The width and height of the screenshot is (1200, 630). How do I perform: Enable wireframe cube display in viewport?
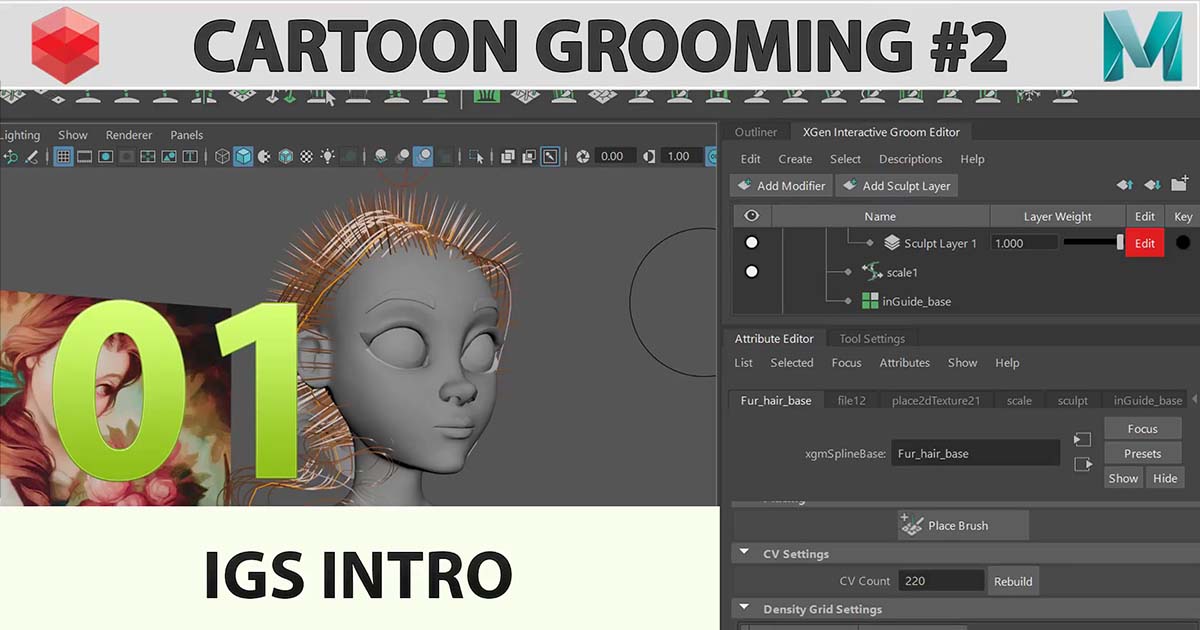222,157
